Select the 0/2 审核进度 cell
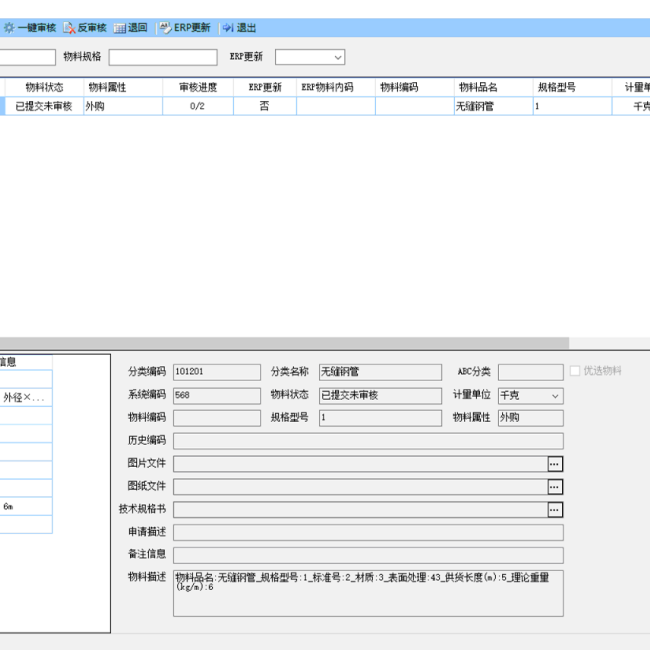 coord(198,106)
